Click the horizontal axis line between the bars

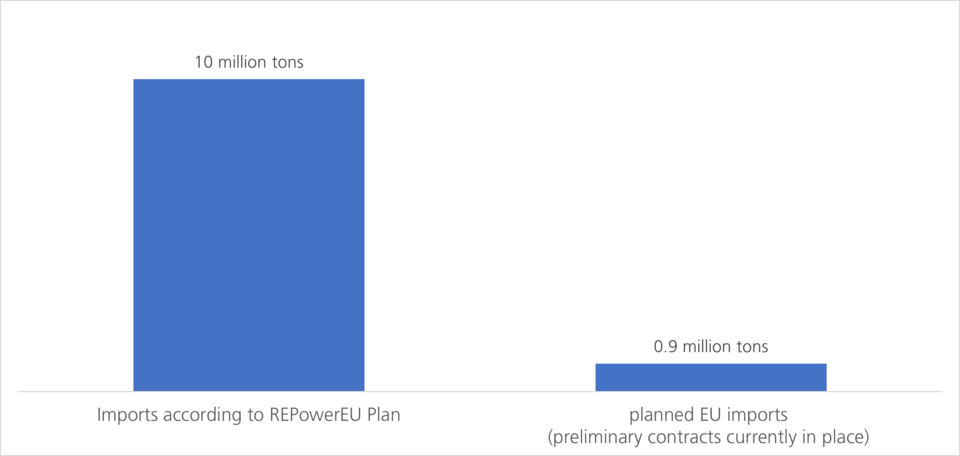tap(480, 391)
